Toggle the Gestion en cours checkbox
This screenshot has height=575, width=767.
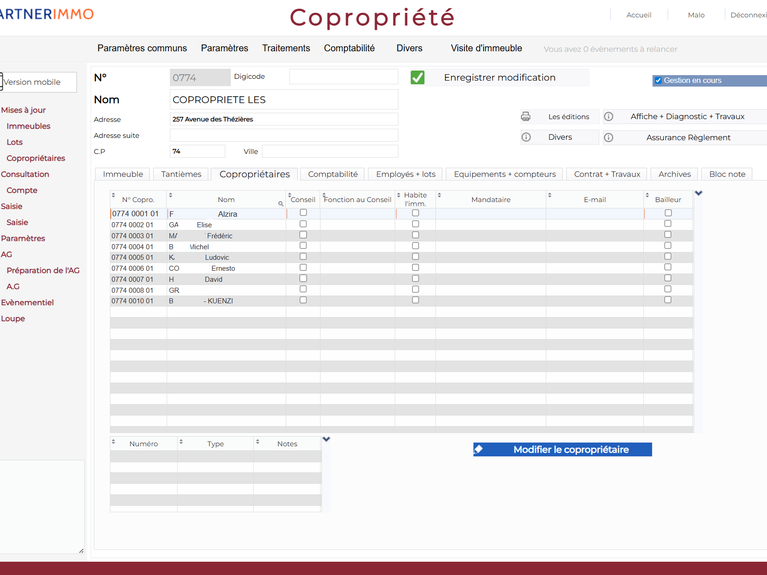658,81
